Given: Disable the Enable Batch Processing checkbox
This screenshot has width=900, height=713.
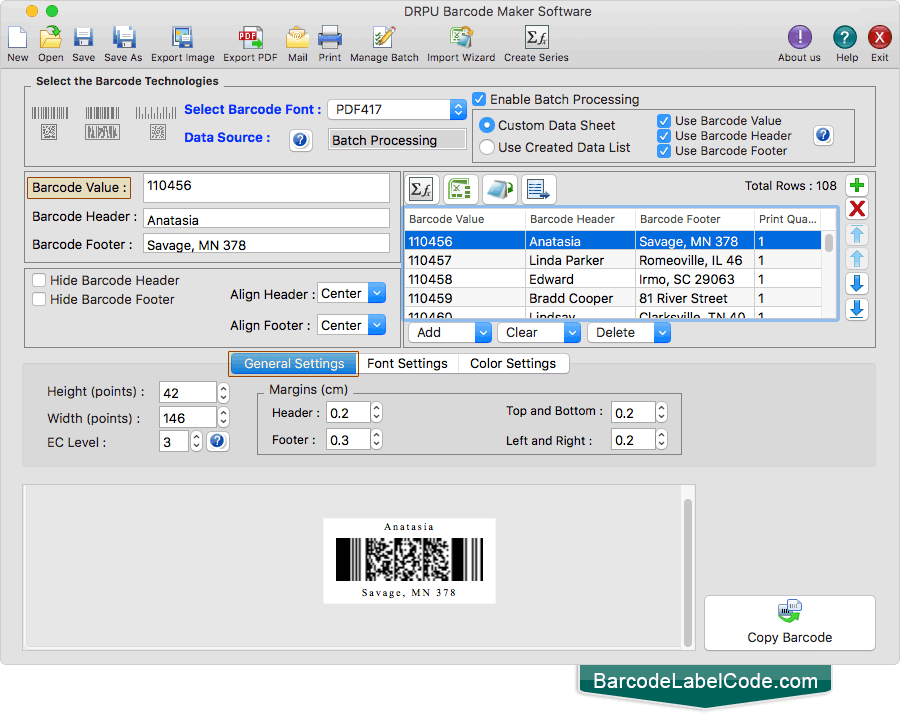Looking at the screenshot, I should [479, 99].
